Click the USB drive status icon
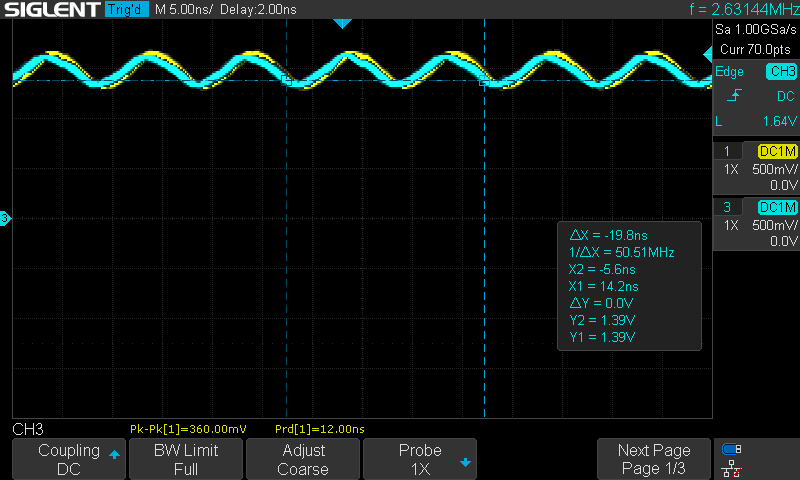The width and height of the screenshot is (800, 480). [x=732, y=449]
